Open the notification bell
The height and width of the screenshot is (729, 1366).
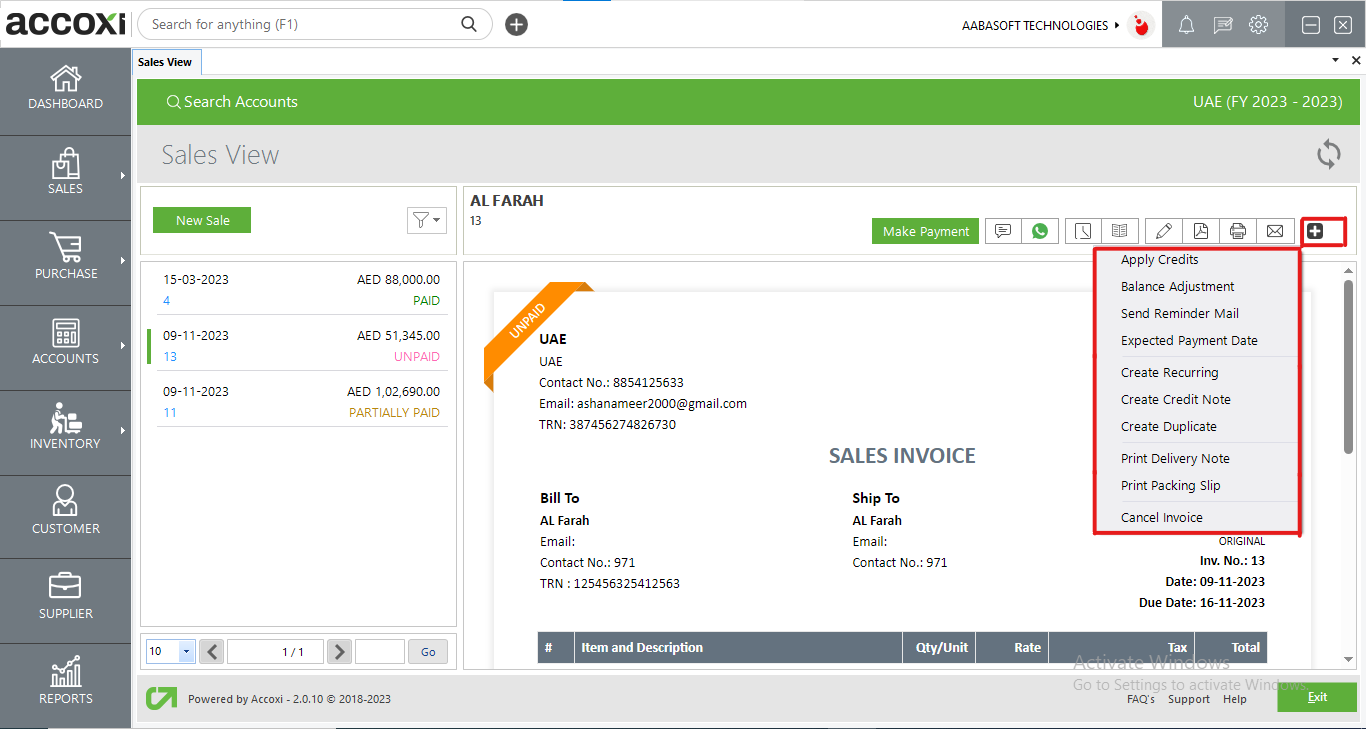click(1186, 24)
